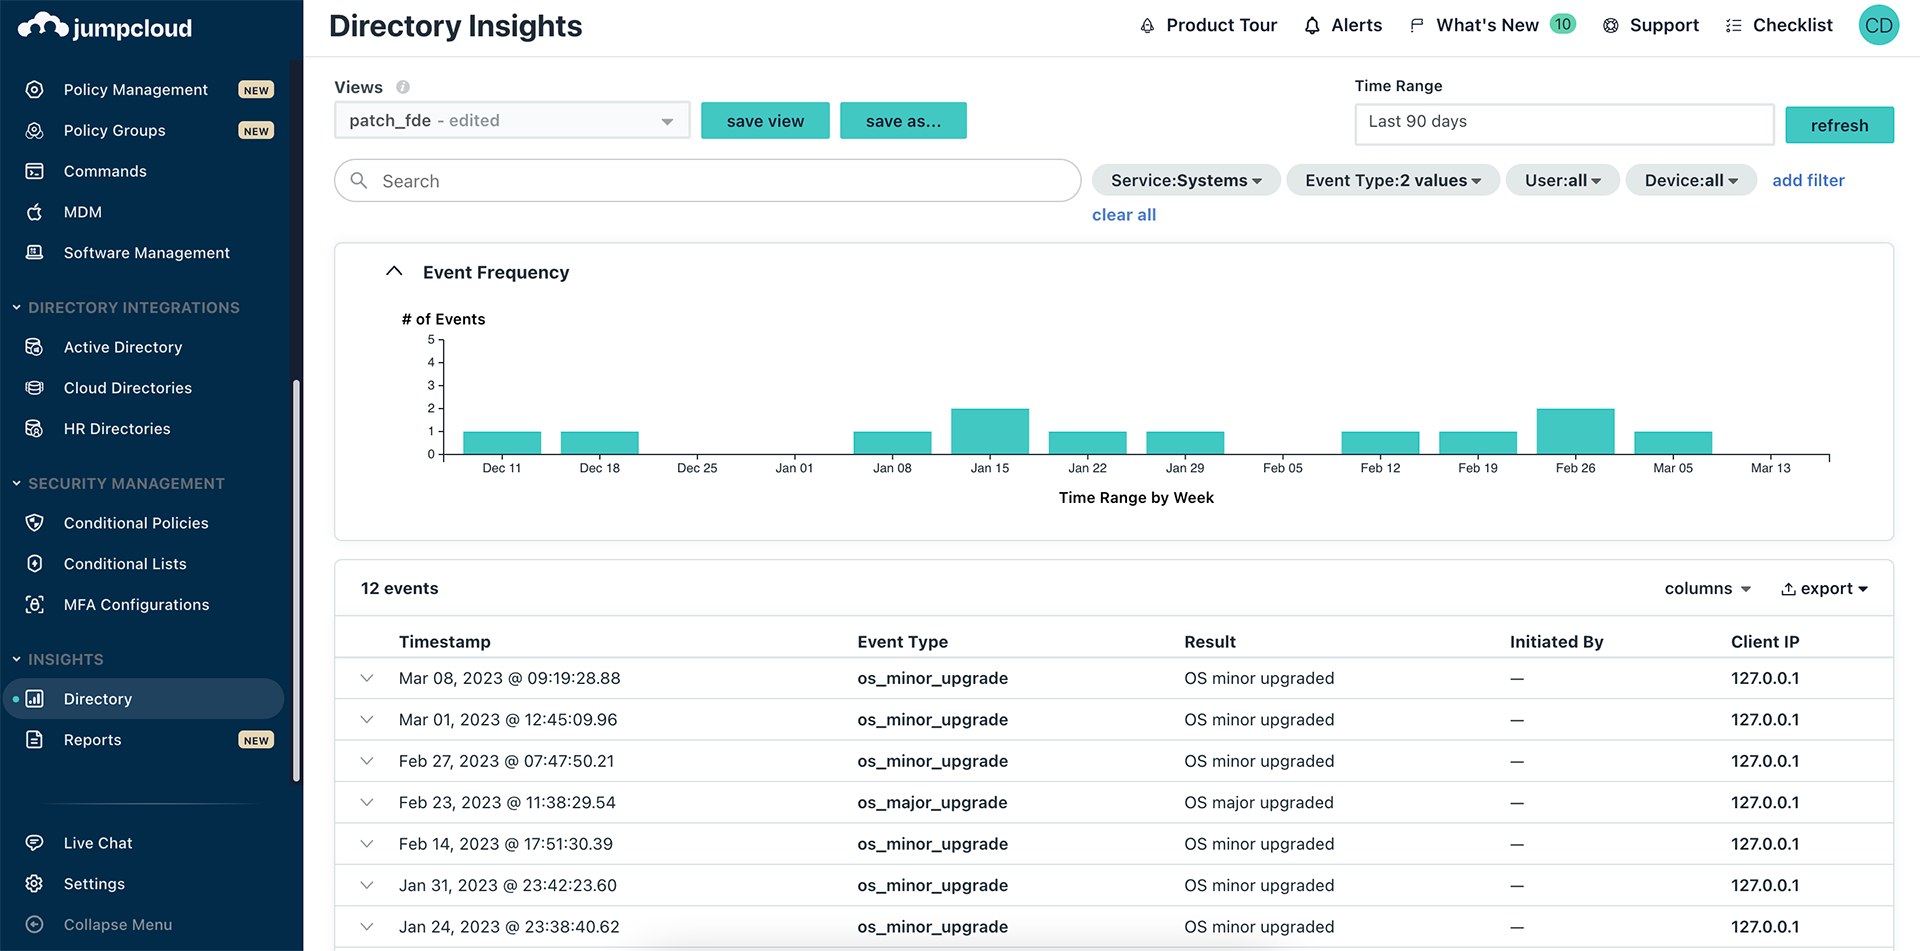Open the Product Tour rocket icon

(1147, 26)
